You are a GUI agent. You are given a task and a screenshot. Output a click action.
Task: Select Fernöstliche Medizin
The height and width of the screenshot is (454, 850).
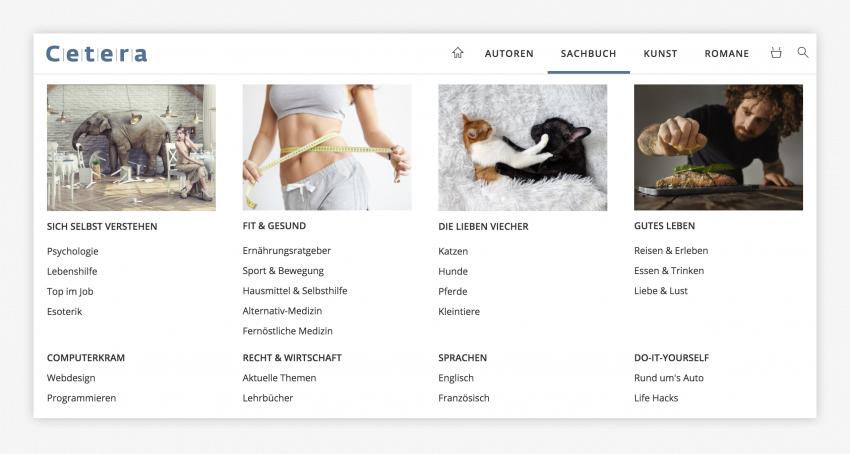288,331
